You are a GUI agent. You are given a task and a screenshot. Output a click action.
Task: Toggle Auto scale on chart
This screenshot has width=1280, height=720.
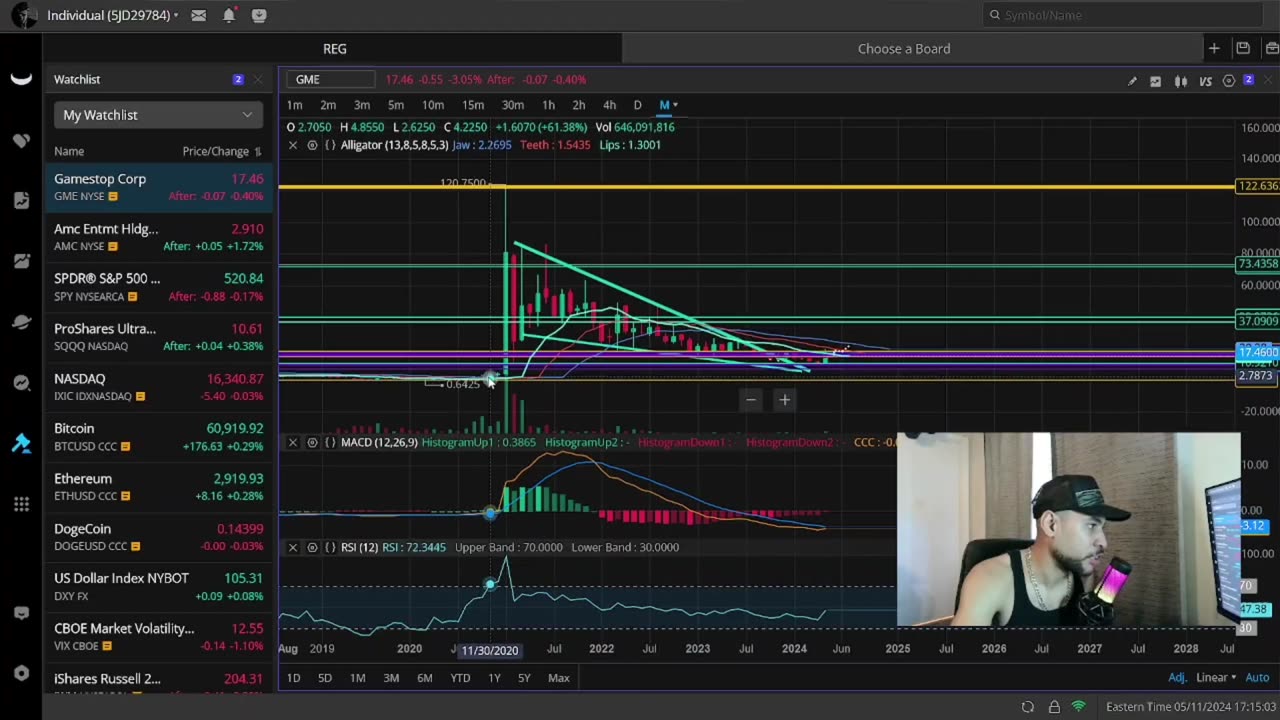click(1257, 678)
